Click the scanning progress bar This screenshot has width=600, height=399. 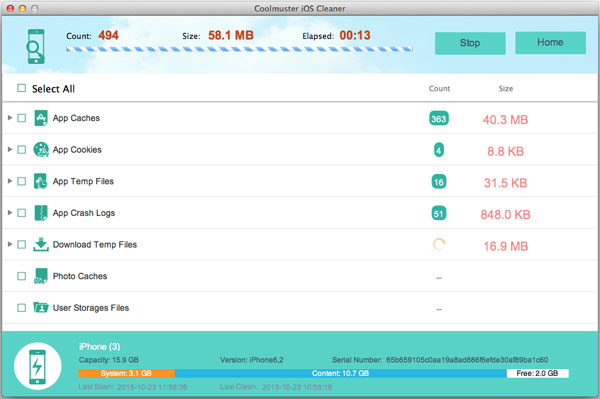pyautogui.click(x=239, y=49)
